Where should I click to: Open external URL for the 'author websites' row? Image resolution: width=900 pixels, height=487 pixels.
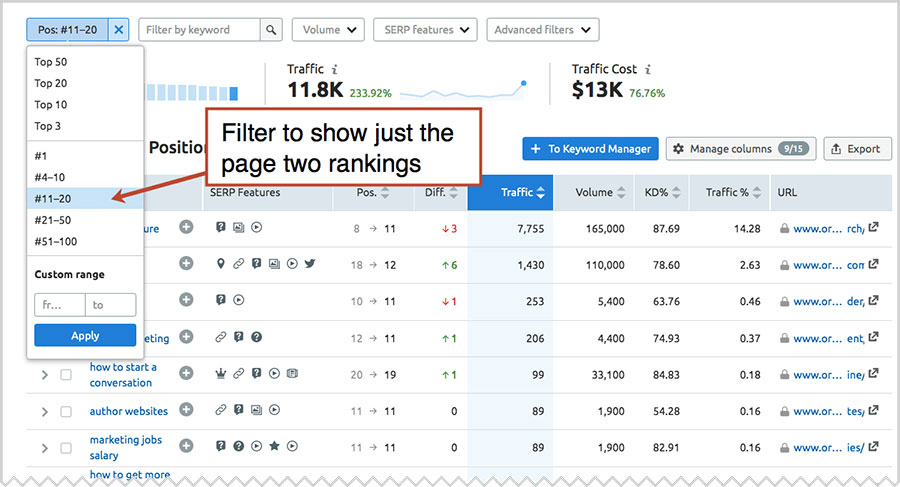873,410
